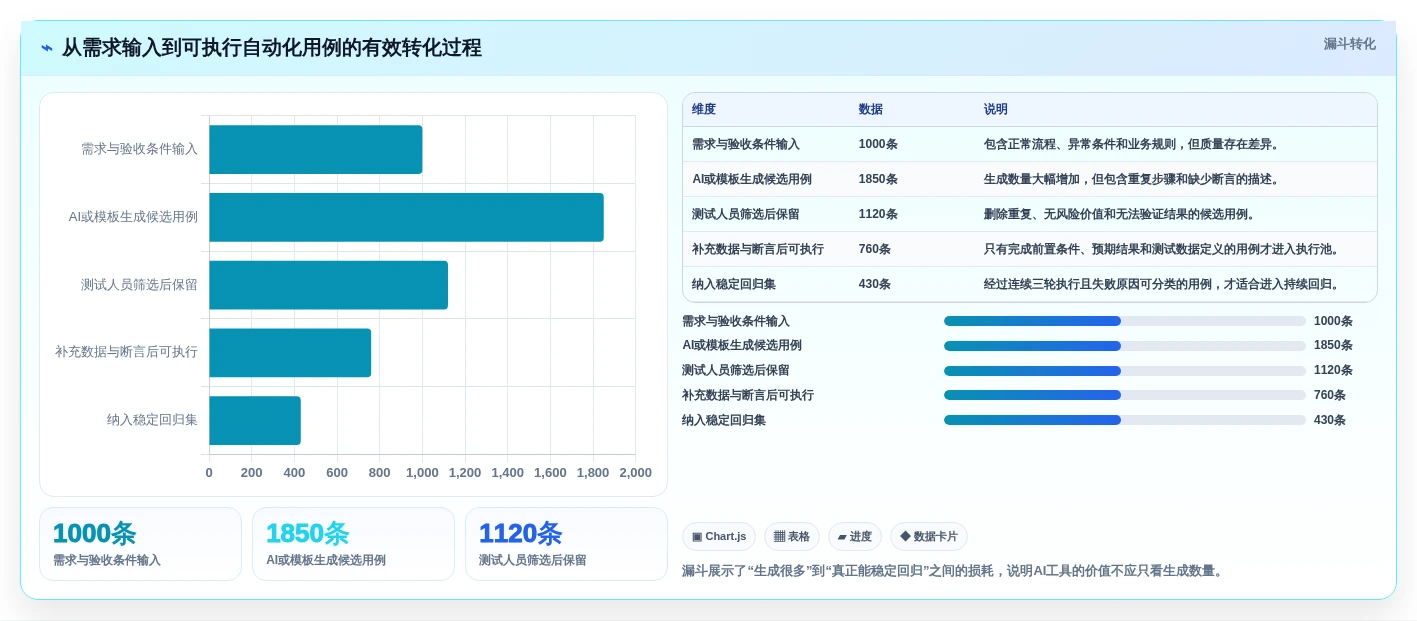Click the 纳入稳定回归集 chart bar
This screenshot has width=1417, height=621.
click(x=255, y=420)
